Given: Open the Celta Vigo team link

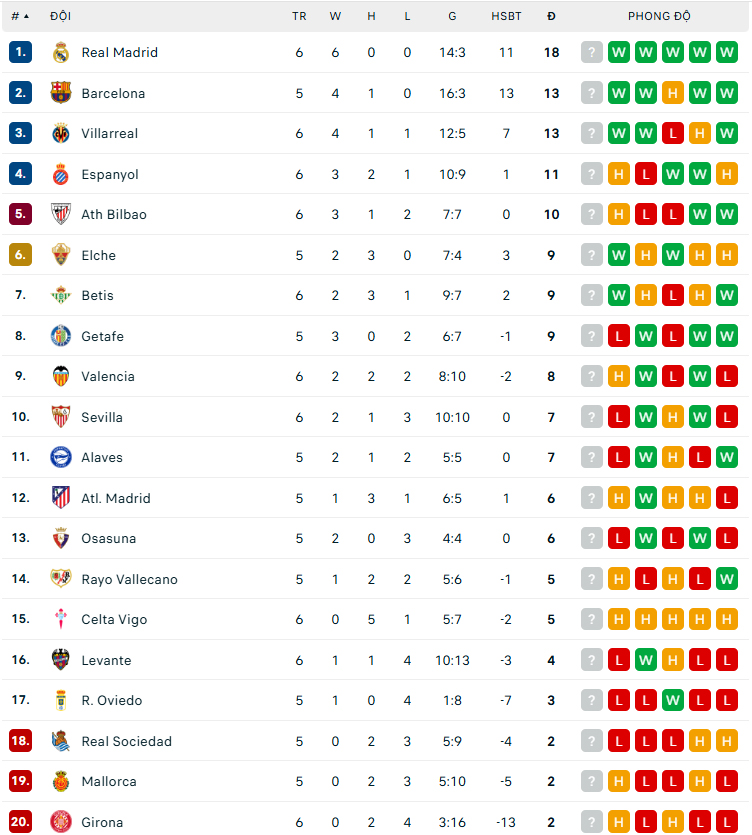Looking at the screenshot, I should pyautogui.click(x=114, y=619).
